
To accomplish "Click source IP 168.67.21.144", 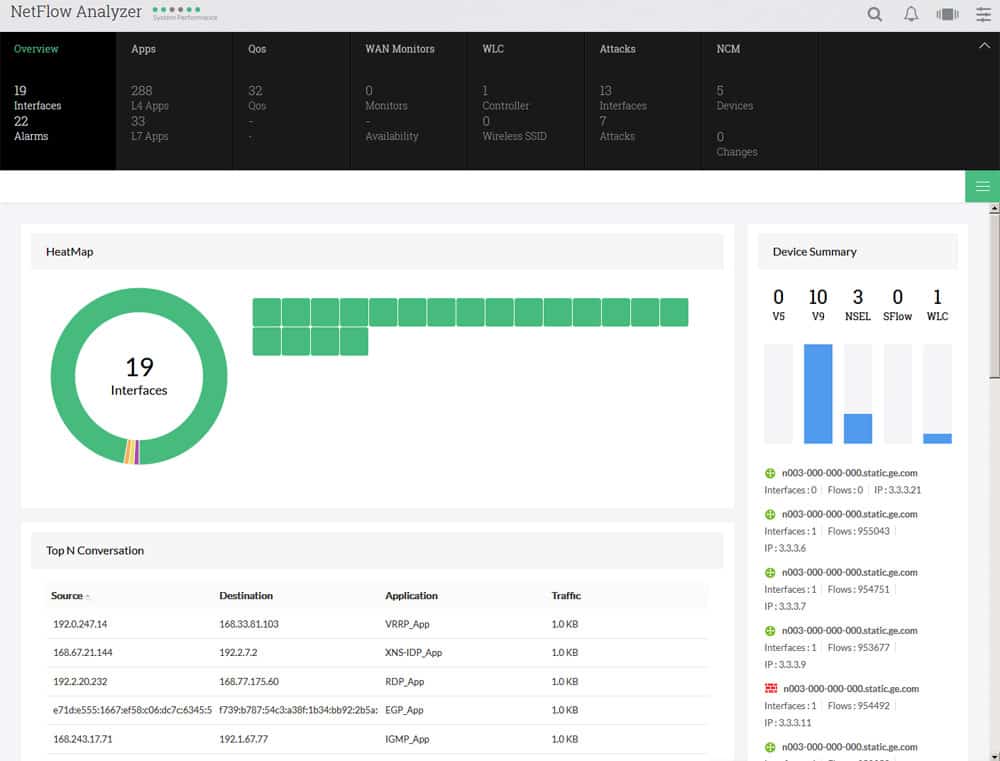I will pyautogui.click(x=82, y=653).
